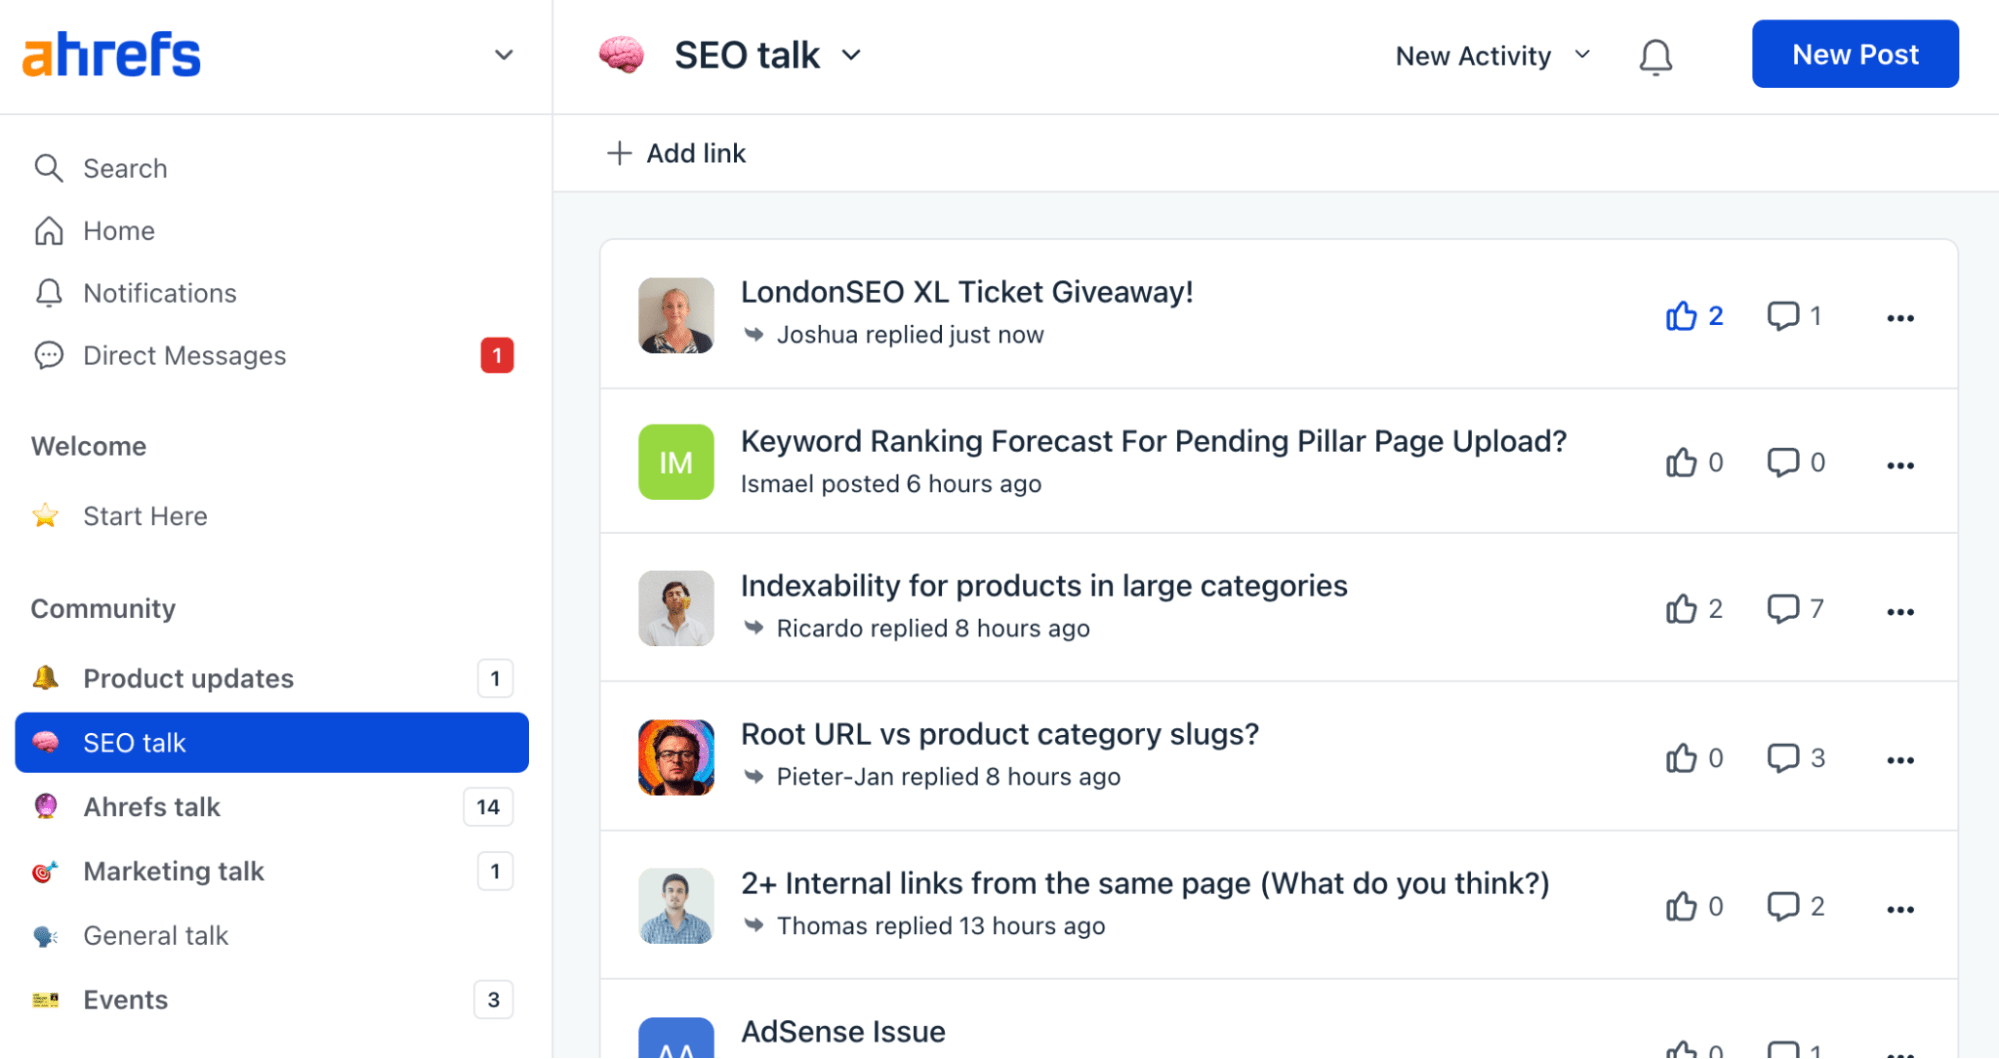1999x1059 pixels.
Task: Open comments on Indexability for products post
Action: coord(1784,608)
